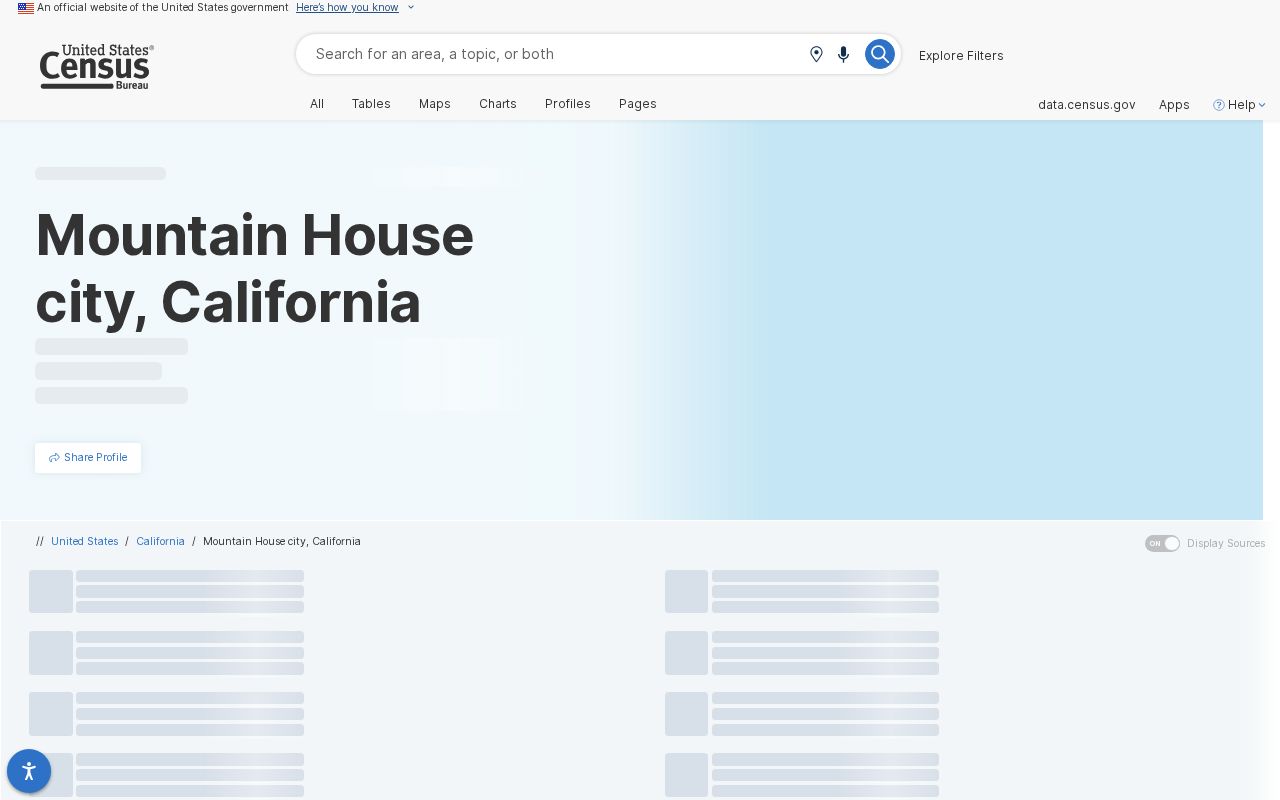Open Explore Filters

coord(961,55)
